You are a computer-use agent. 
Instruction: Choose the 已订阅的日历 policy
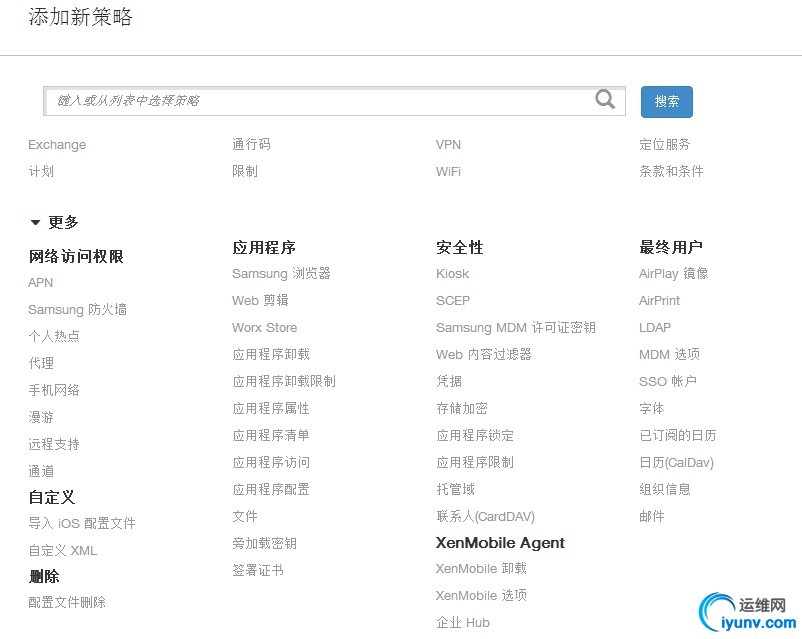coord(678,435)
